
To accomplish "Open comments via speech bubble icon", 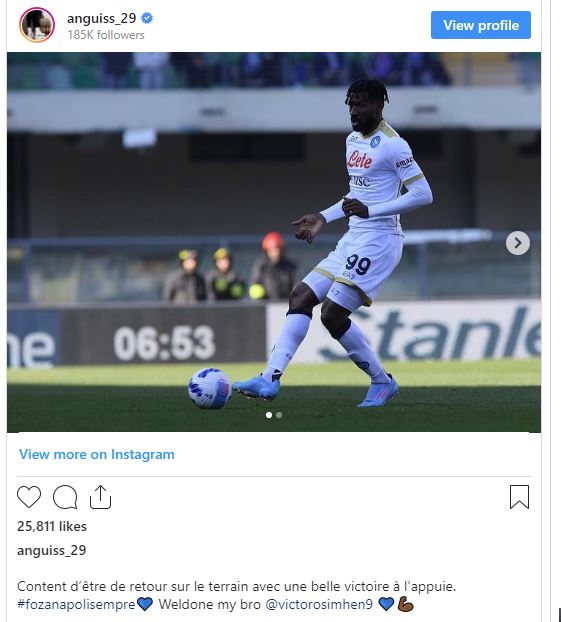I will [x=65, y=497].
